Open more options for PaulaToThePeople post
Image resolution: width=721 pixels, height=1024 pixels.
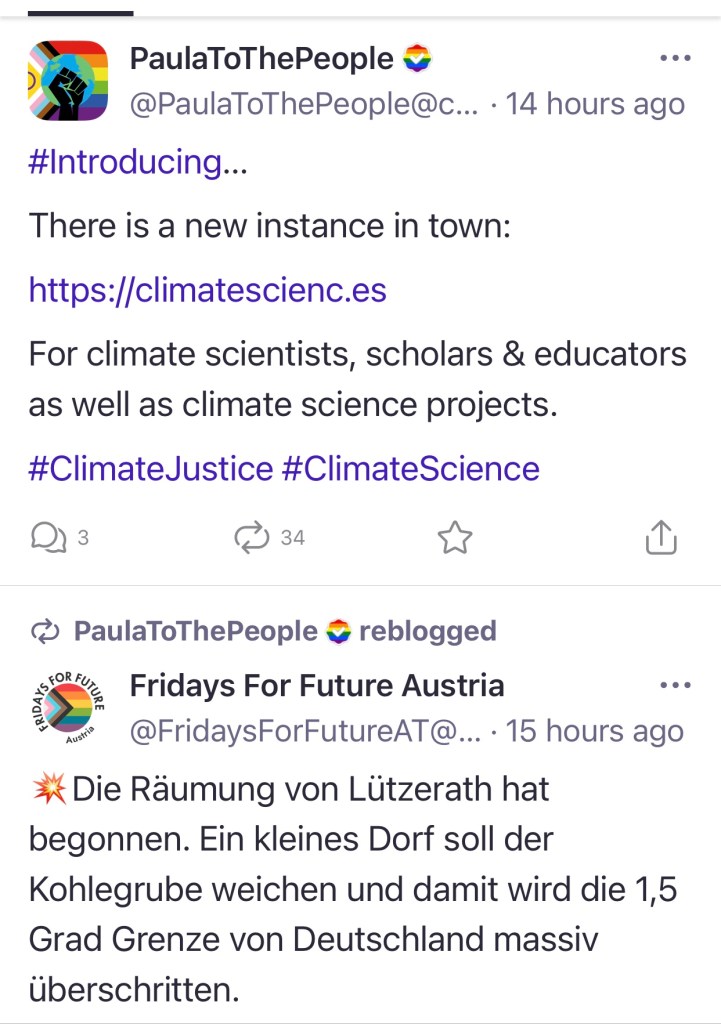676,59
